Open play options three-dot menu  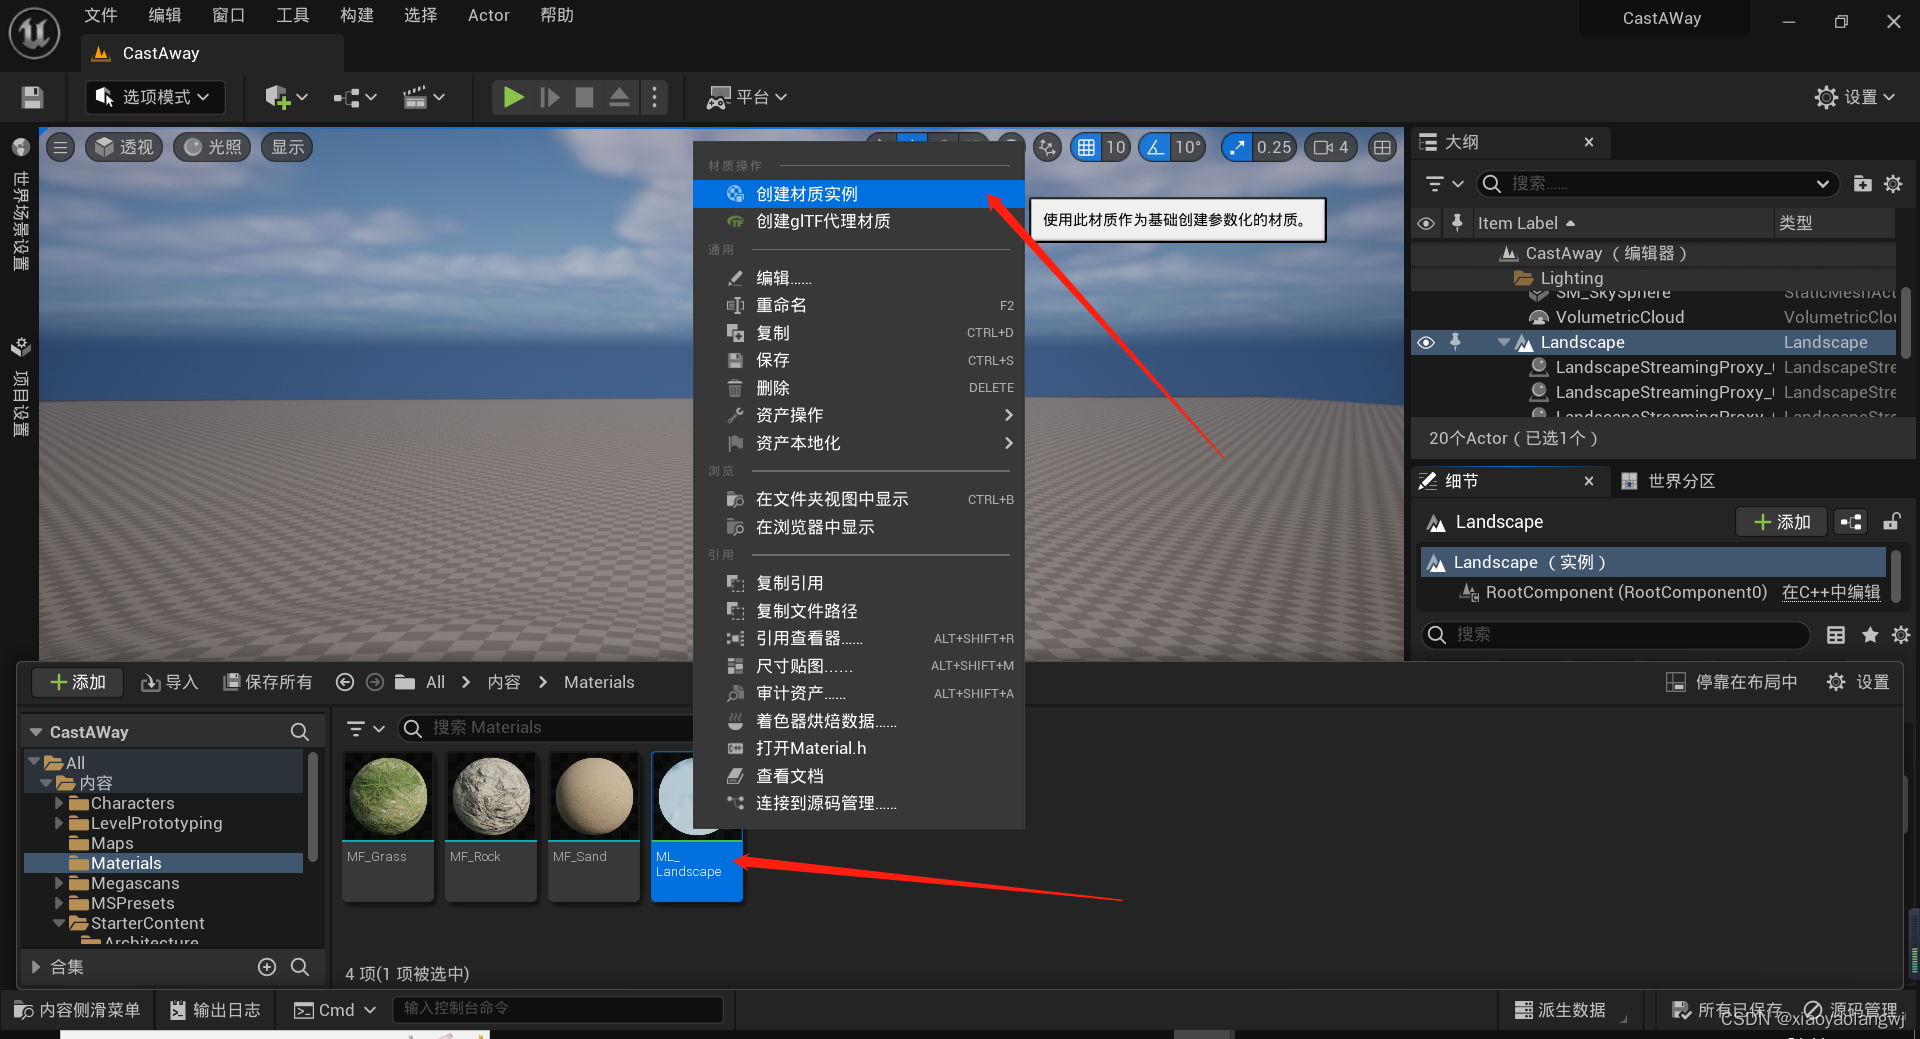tap(655, 97)
